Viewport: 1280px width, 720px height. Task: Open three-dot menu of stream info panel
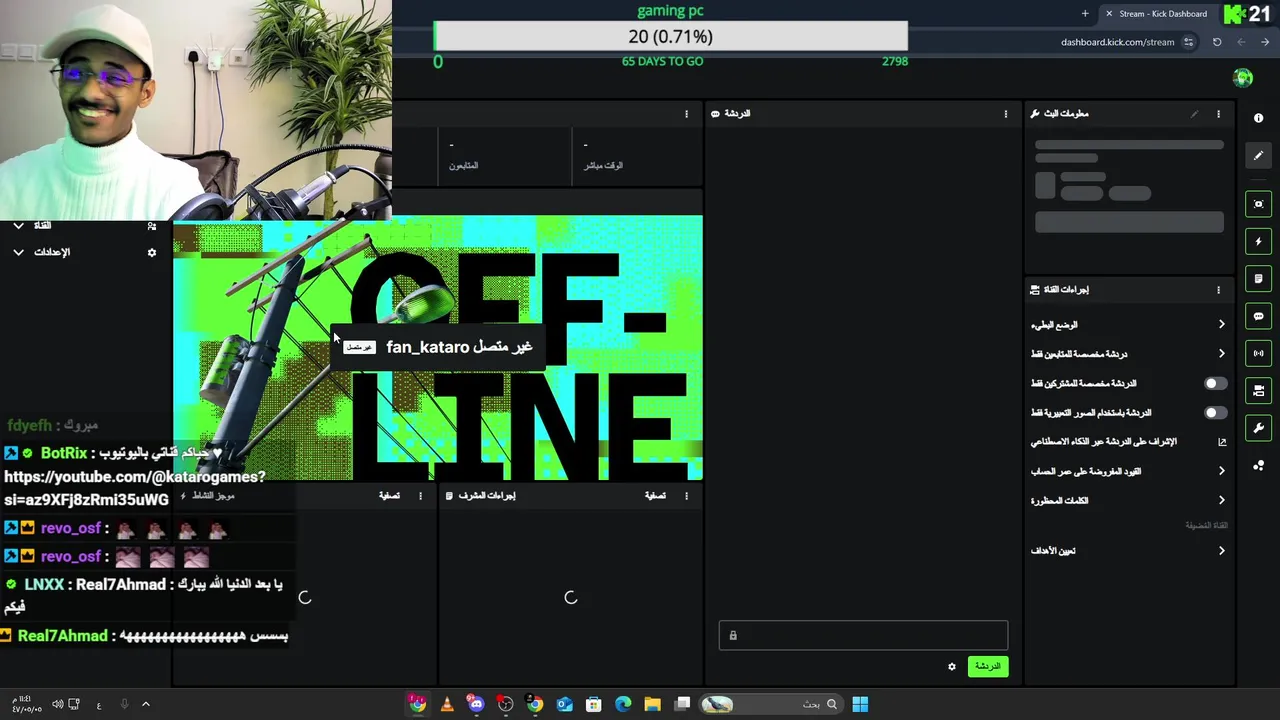(1218, 114)
